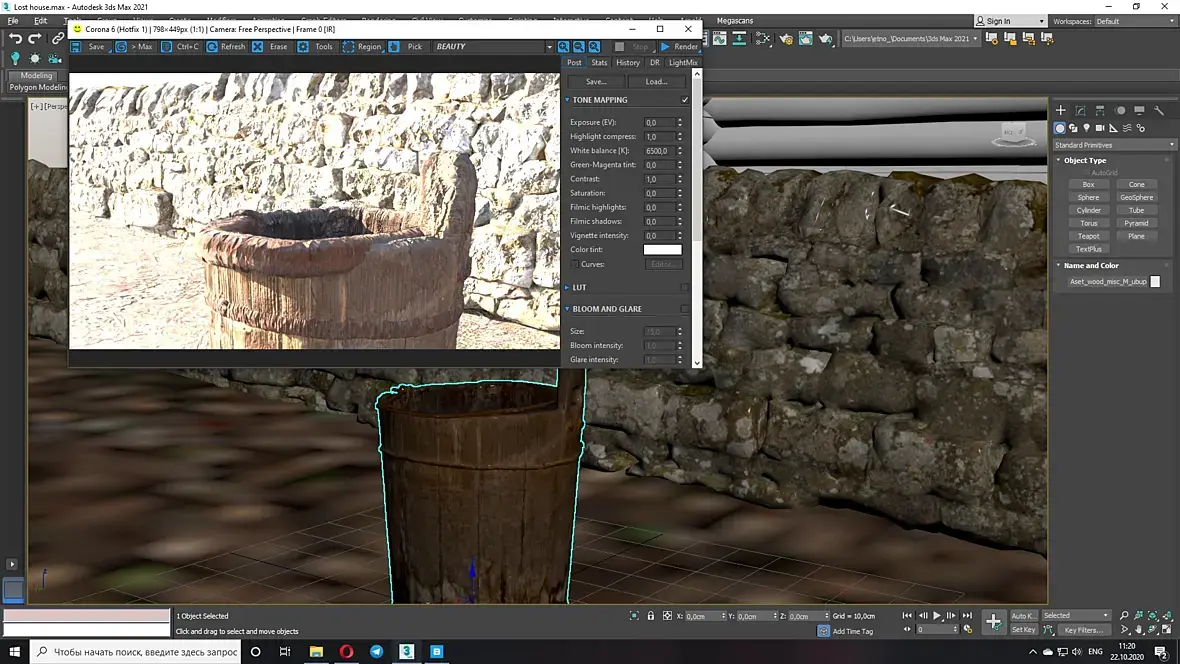Start rendering with the Render button

[679, 47]
